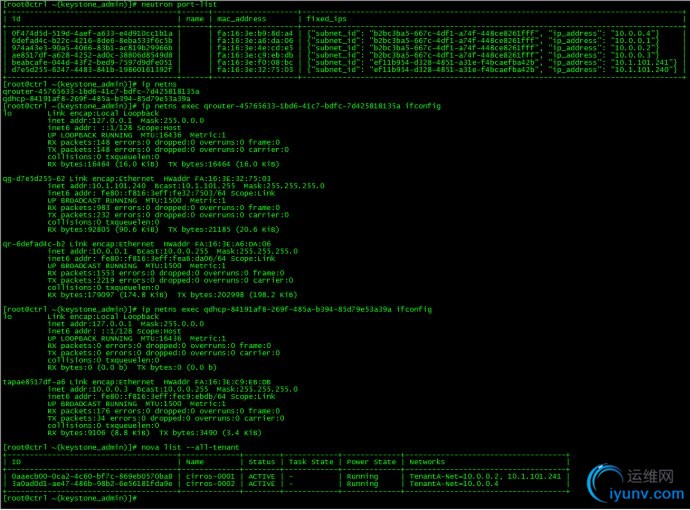Click 'RX bytes:179097 (174.8 KiB)' text
Image resolution: width=690 pixels, height=510 pixels.
[108, 295]
